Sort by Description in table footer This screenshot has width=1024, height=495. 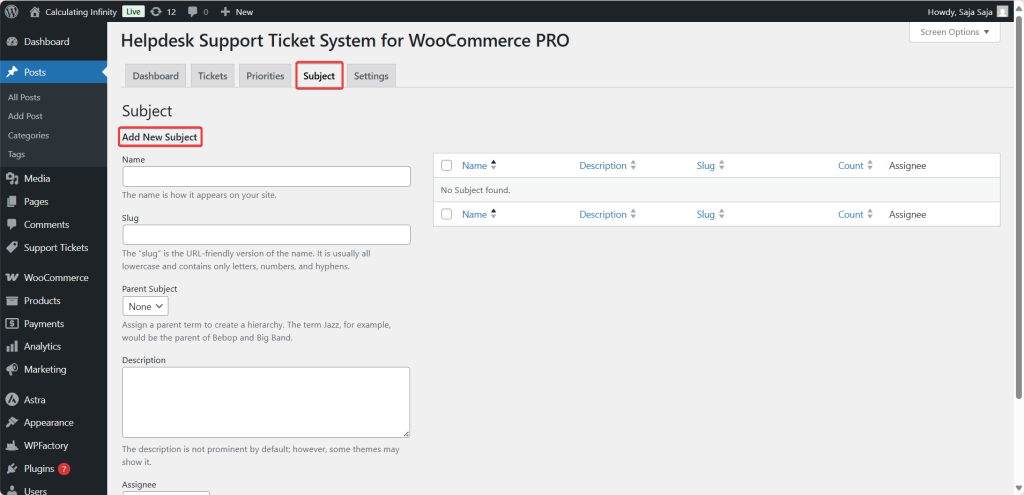(x=607, y=214)
